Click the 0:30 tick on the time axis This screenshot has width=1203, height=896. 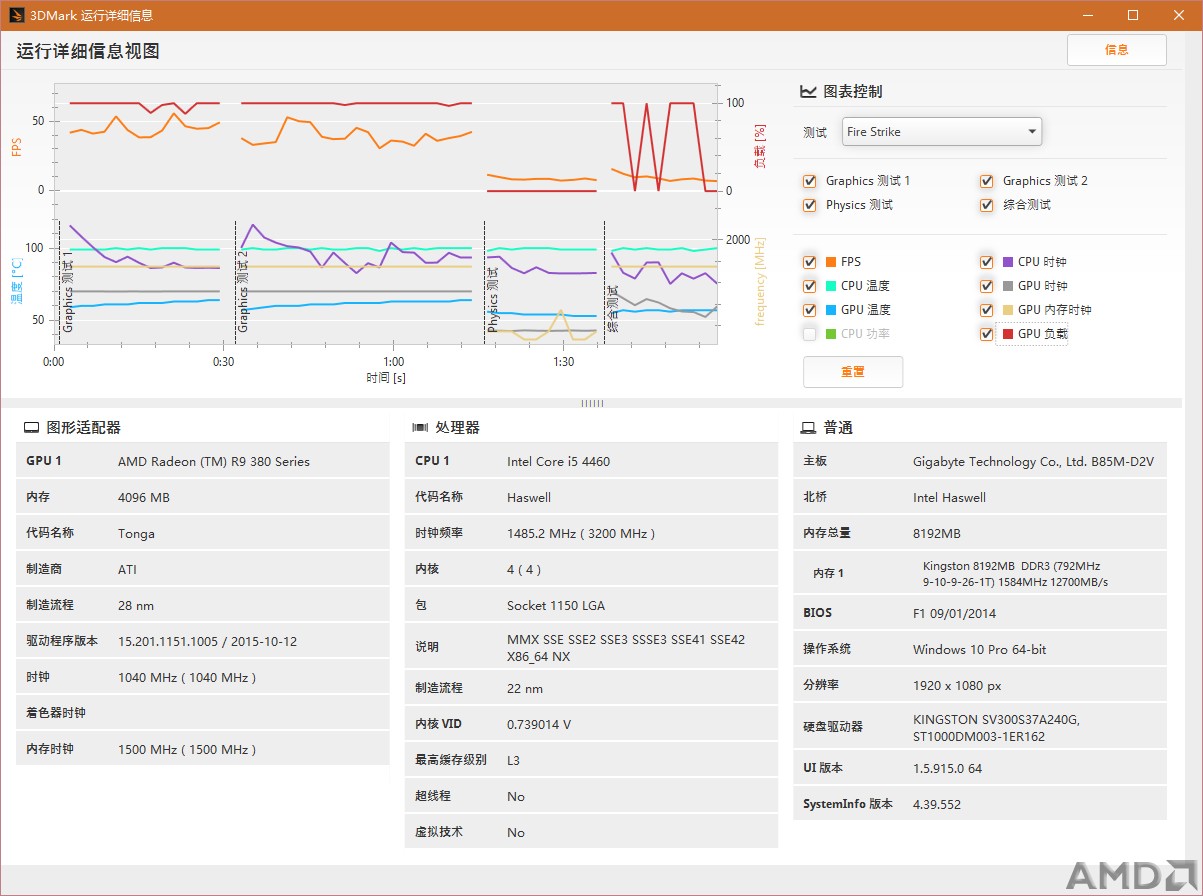click(x=224, y=362)
